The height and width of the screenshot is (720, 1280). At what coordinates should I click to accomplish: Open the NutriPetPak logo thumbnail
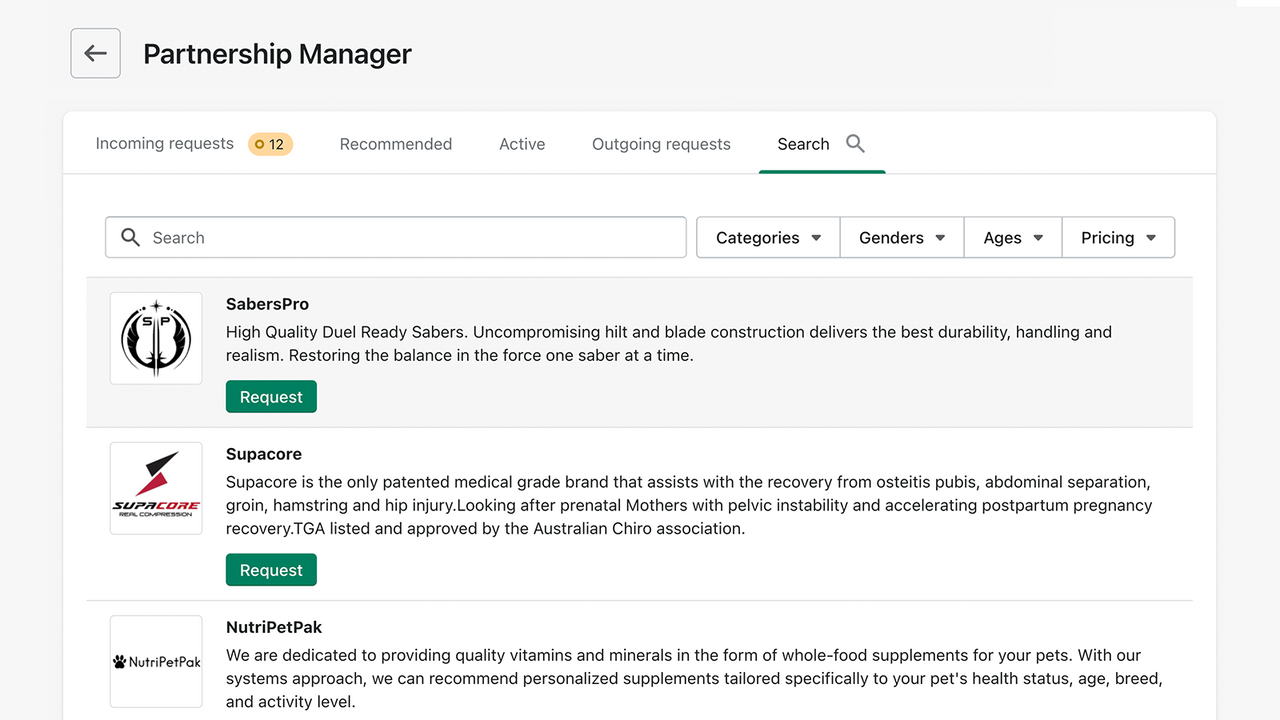click(x=156, y=661)
